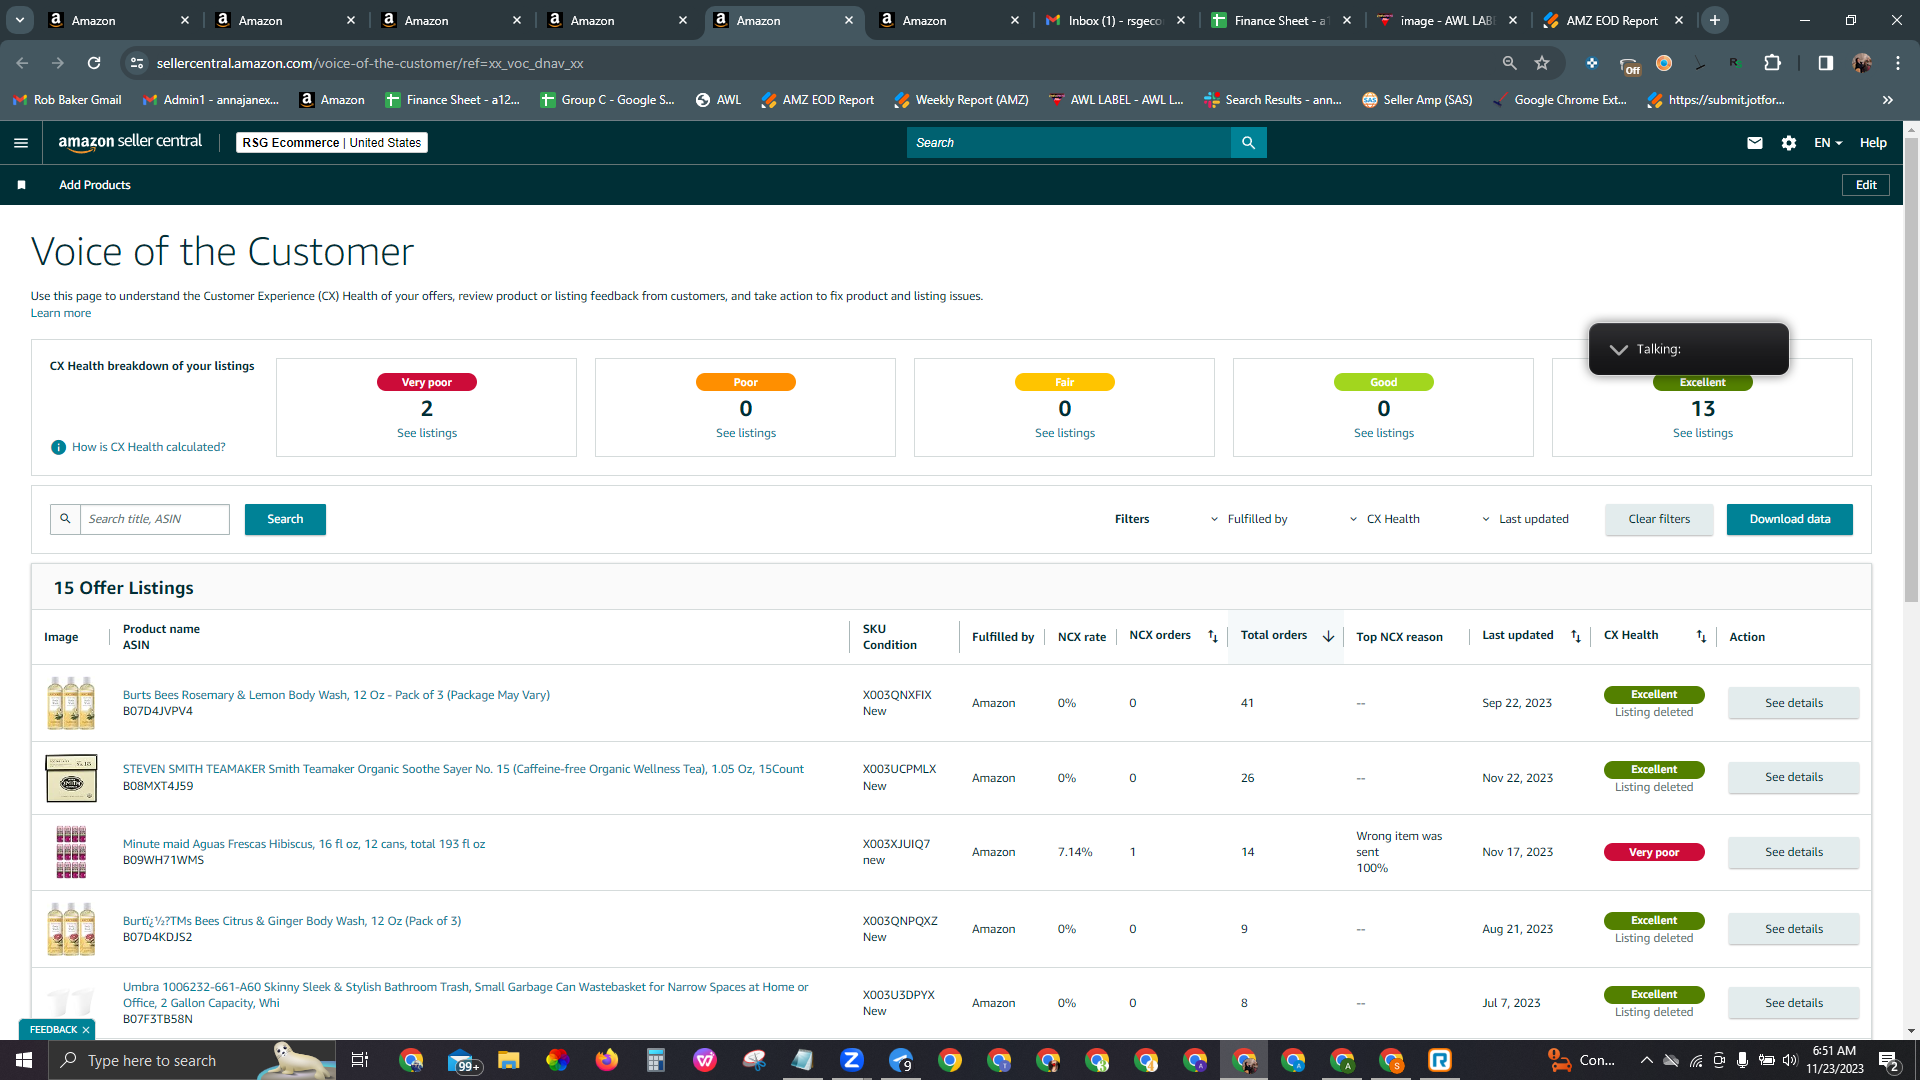Click the browser address bar

(x=820, y=63)
